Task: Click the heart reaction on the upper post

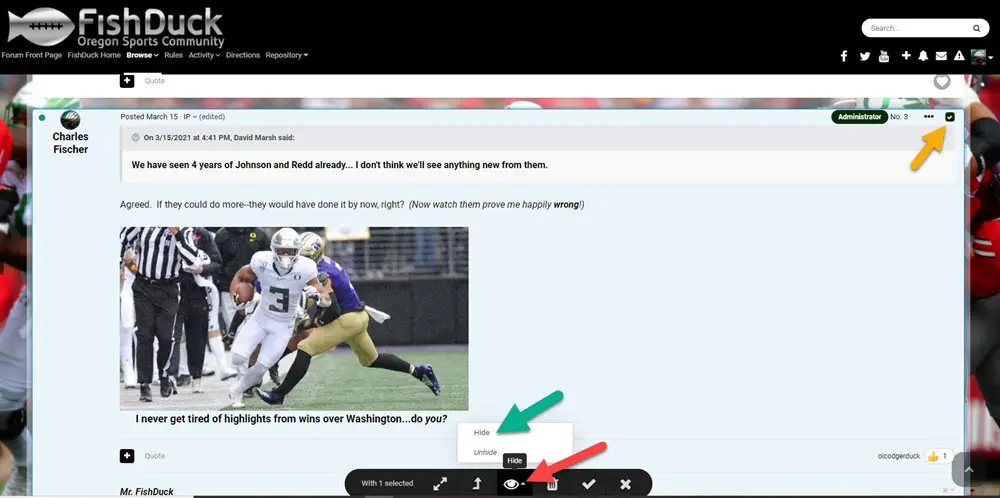Action: [x=942, y=82]
